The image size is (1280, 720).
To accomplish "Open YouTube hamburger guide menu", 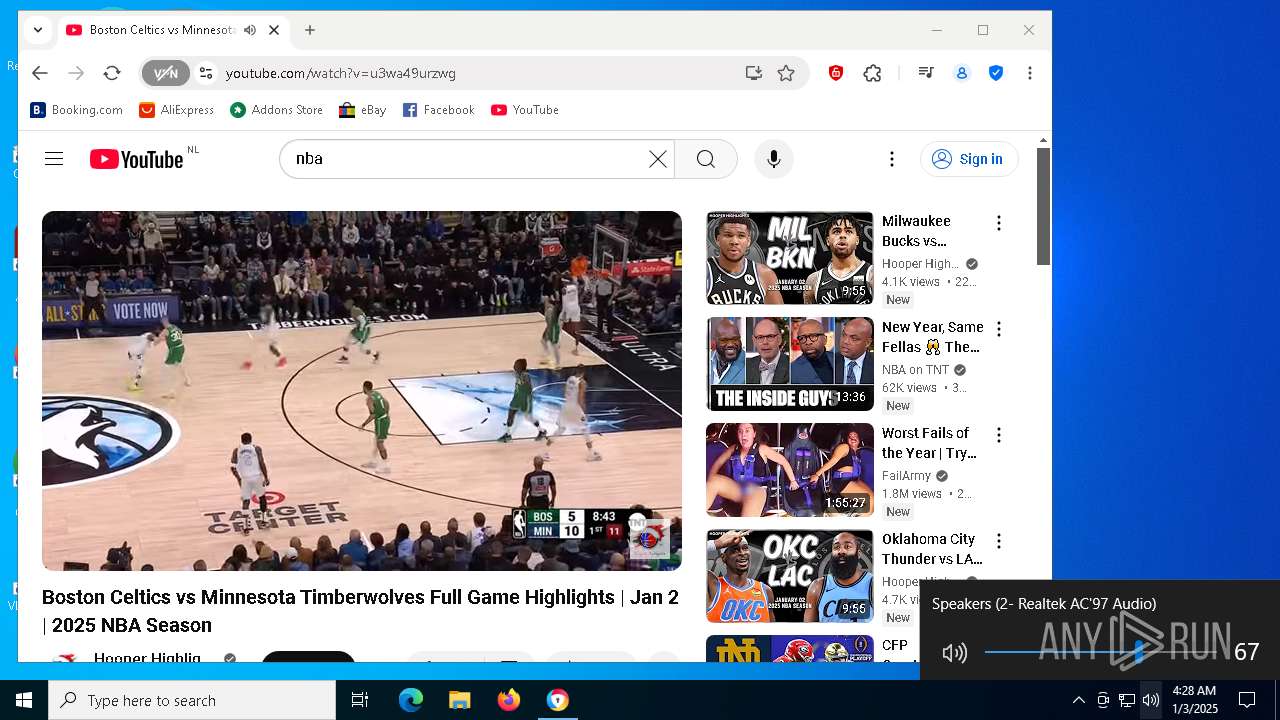I will [x=54, y=159].
